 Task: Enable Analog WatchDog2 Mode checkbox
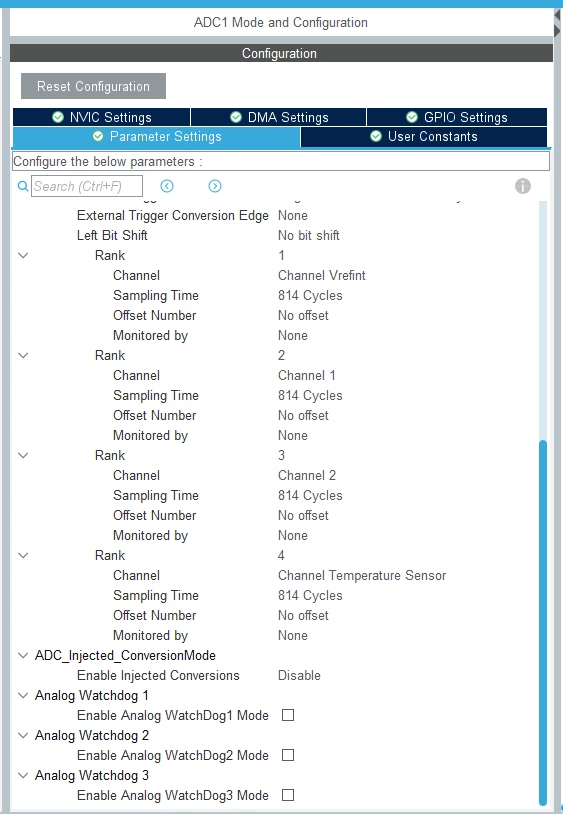click(288, 755)
